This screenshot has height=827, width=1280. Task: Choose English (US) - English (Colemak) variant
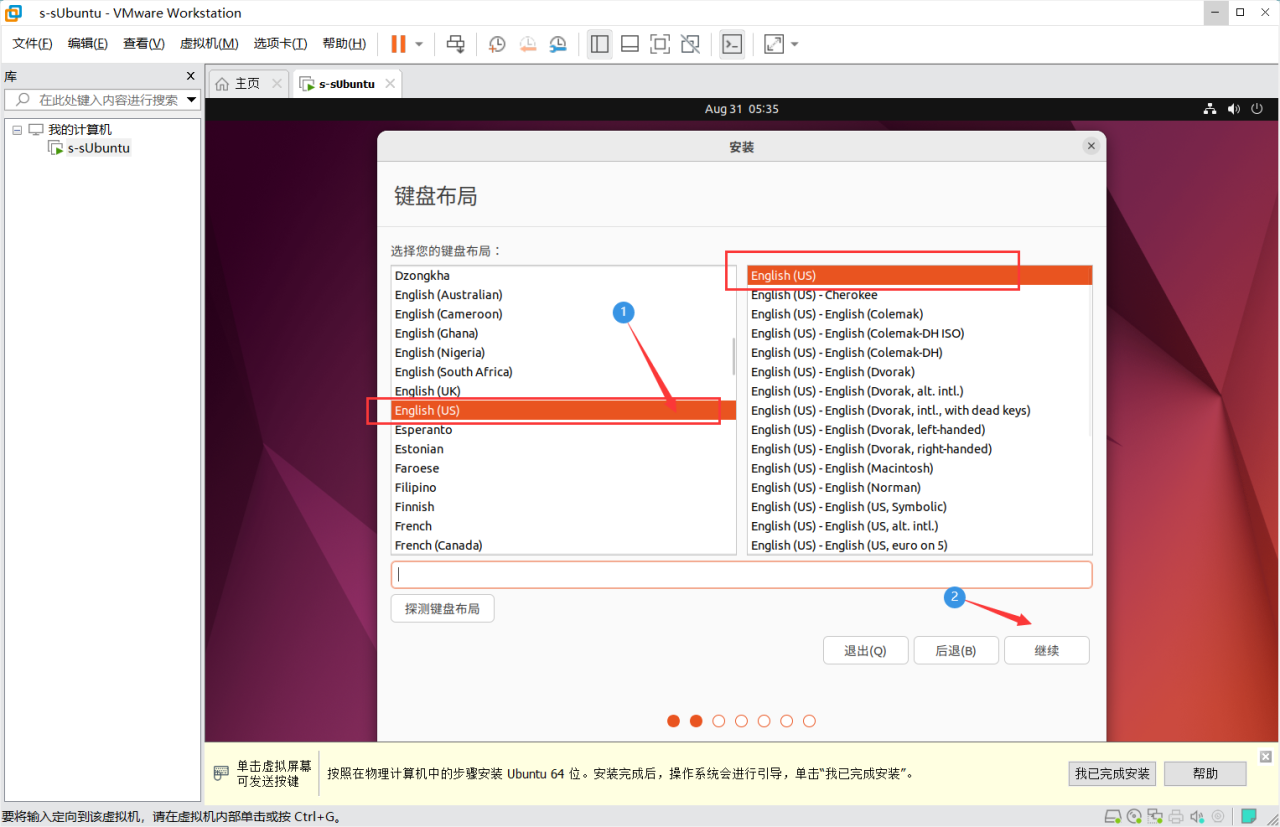(x=919, y=314)
